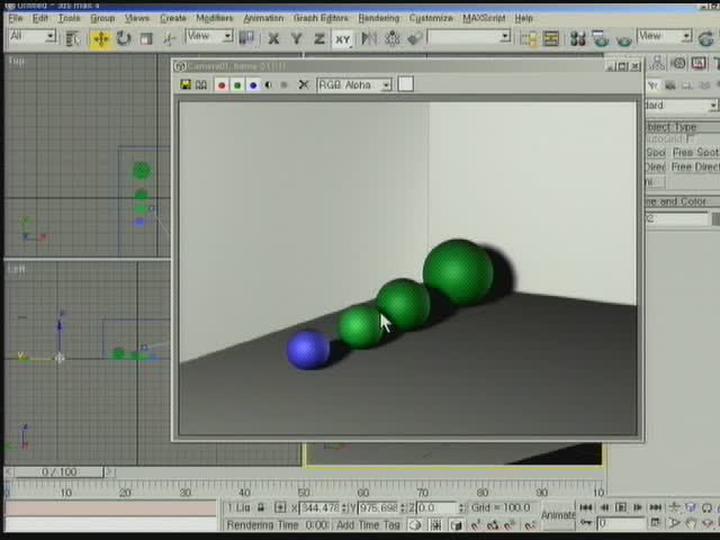This screenshot has width=720, height=540.
Task: Clear the render window image with the X icon
Action: tap(303, 84)
